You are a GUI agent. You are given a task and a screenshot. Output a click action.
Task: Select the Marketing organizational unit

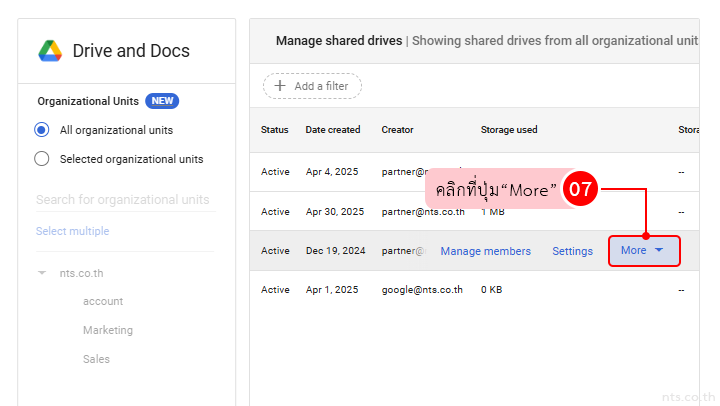(108, 330)
